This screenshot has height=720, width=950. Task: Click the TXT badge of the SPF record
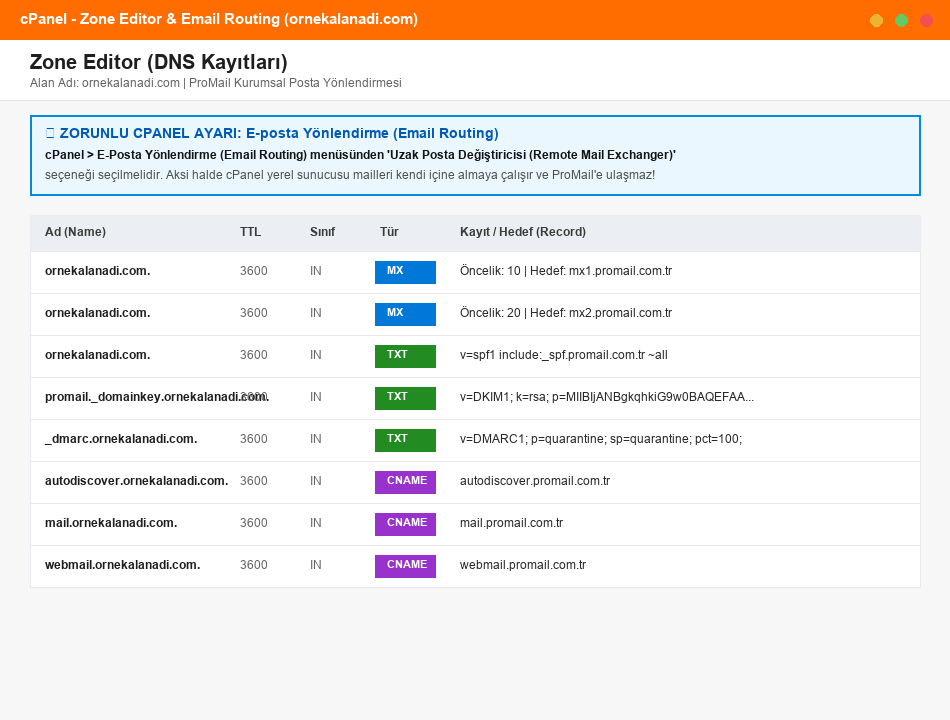(405, 356)
